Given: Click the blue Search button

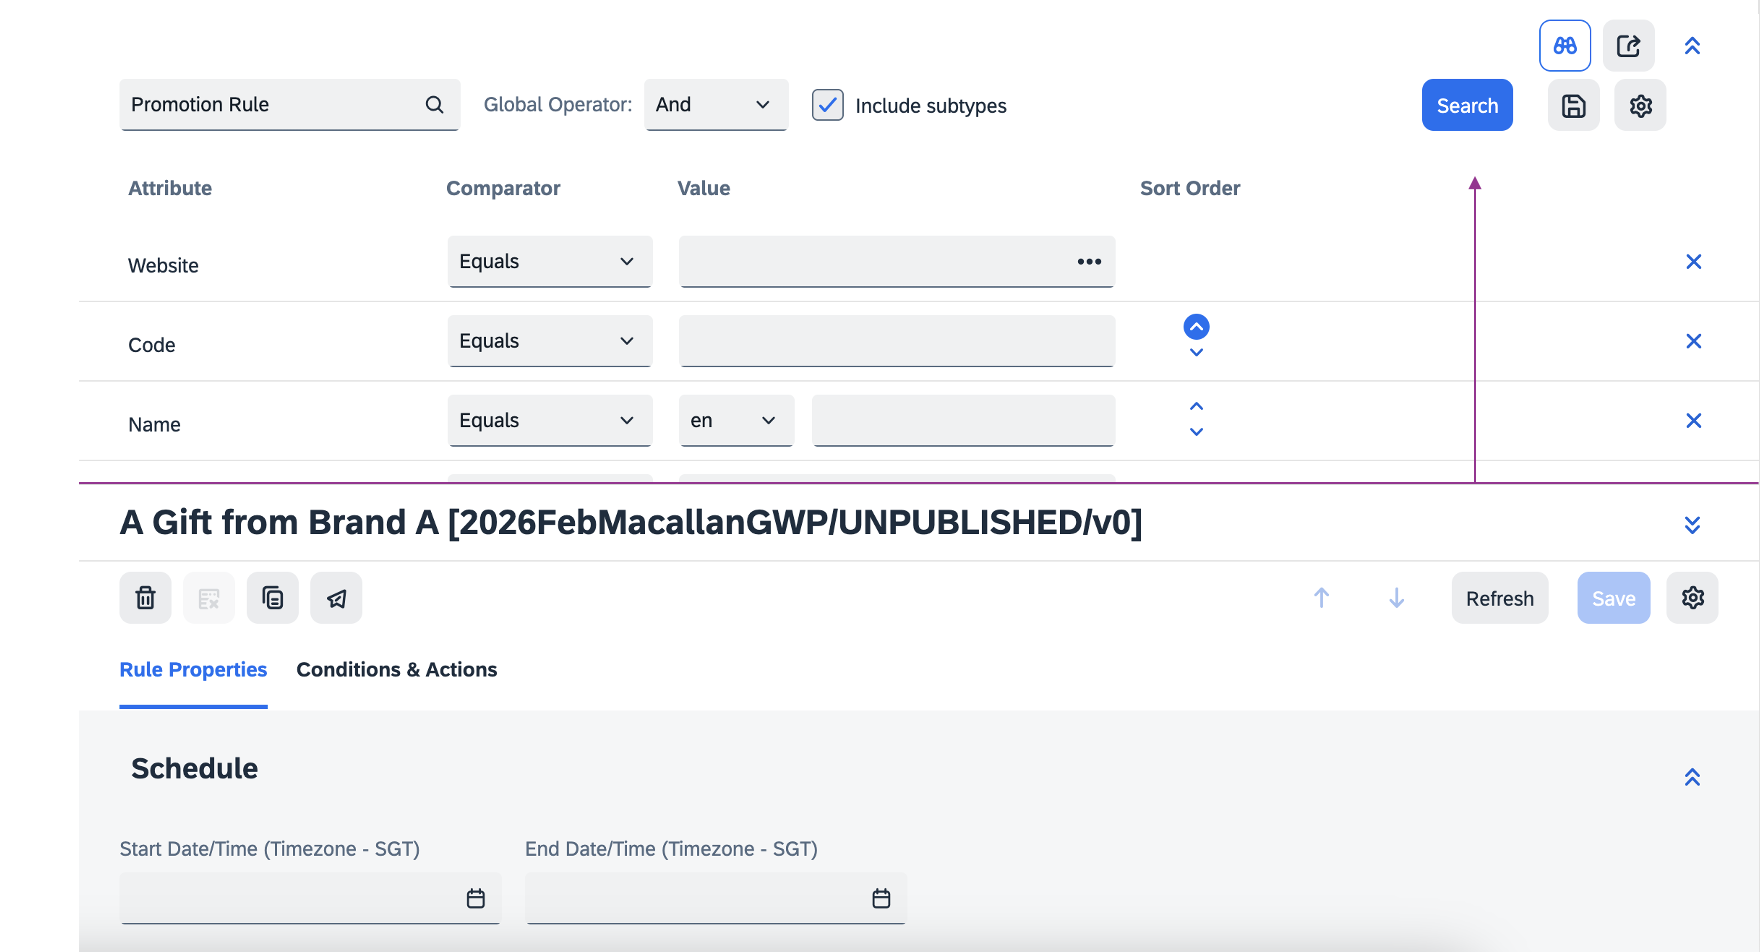Looking at the screenshot, I should 1466,106.
